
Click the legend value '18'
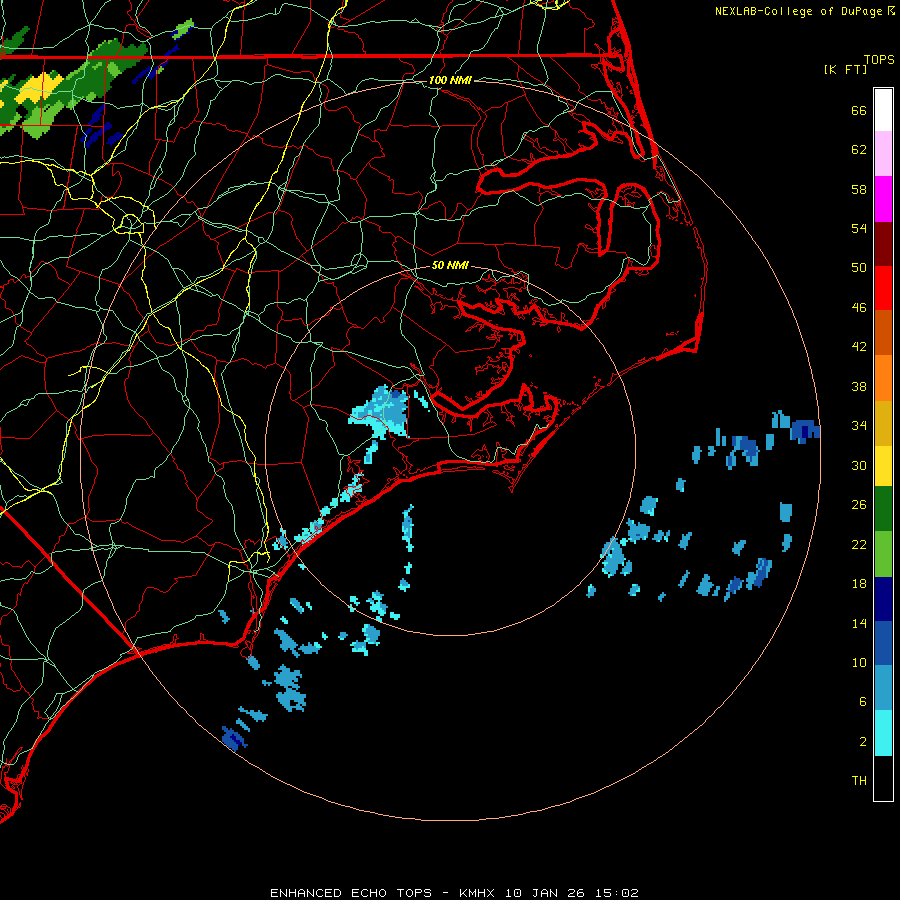(x=859, y=584)
